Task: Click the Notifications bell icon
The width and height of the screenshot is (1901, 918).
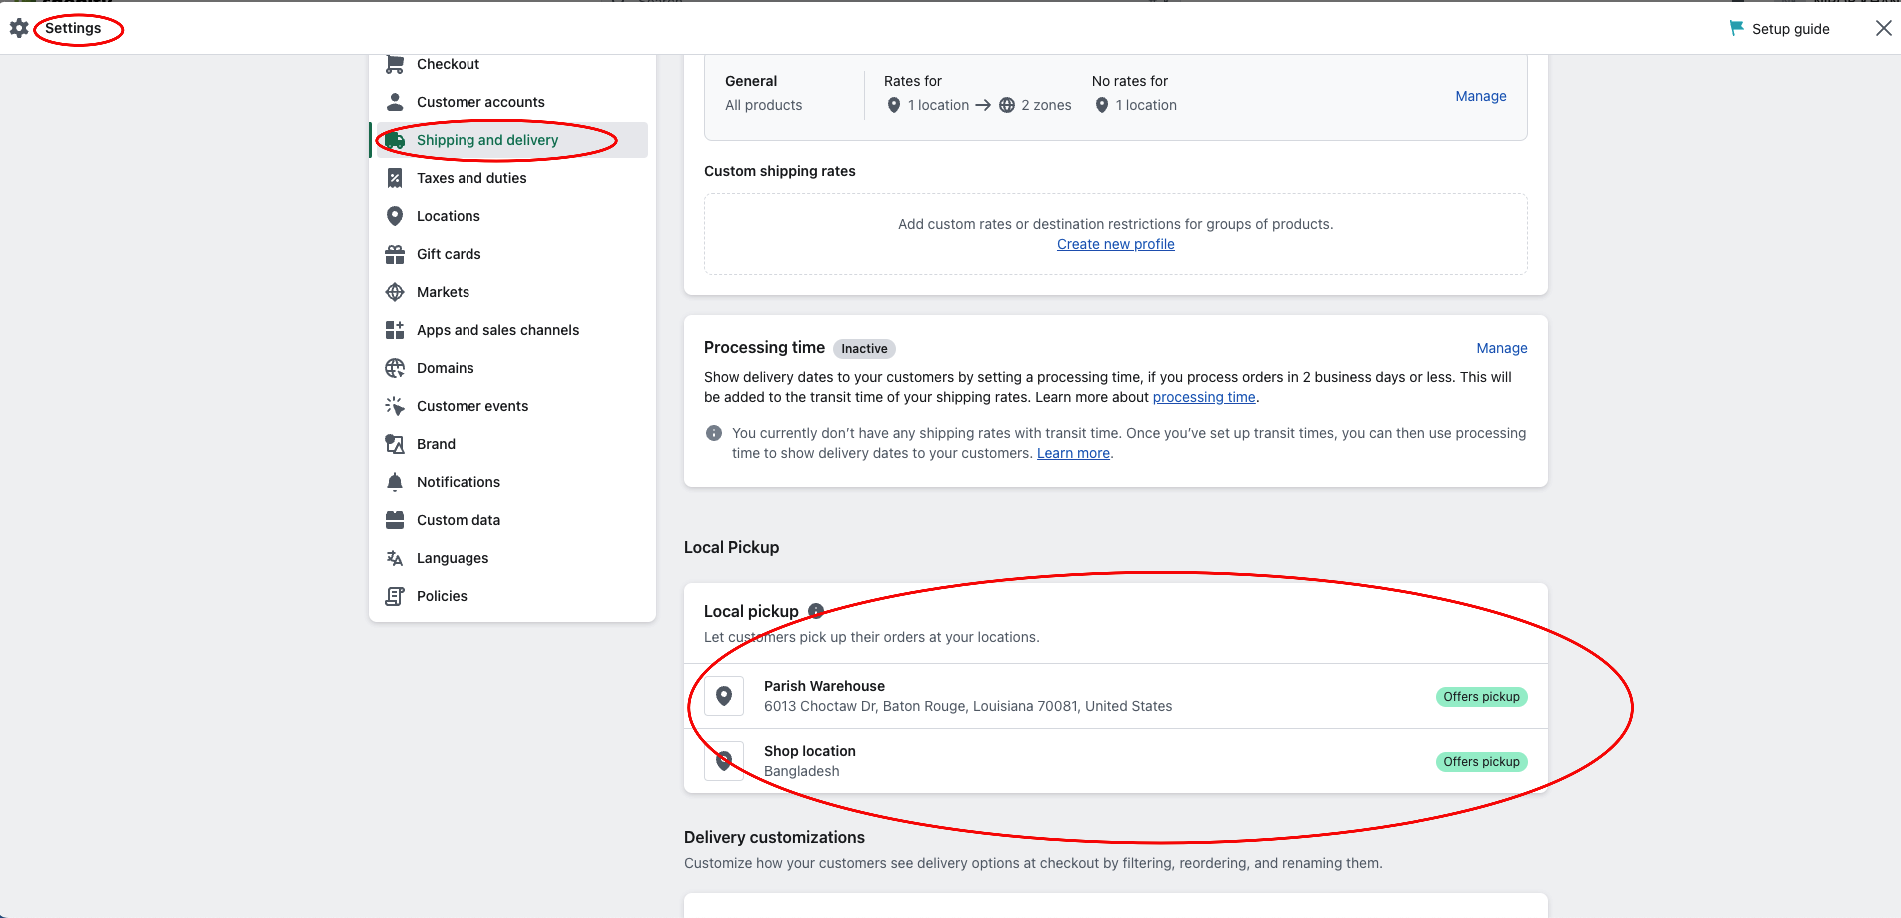Action: click(395, 482)
